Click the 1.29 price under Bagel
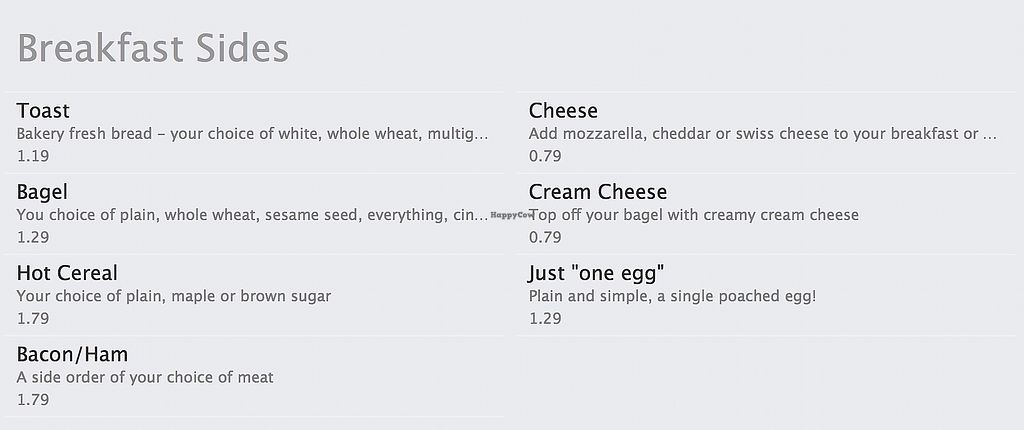The width and height of the screenshot is (1024, 430). click(33, 237)
